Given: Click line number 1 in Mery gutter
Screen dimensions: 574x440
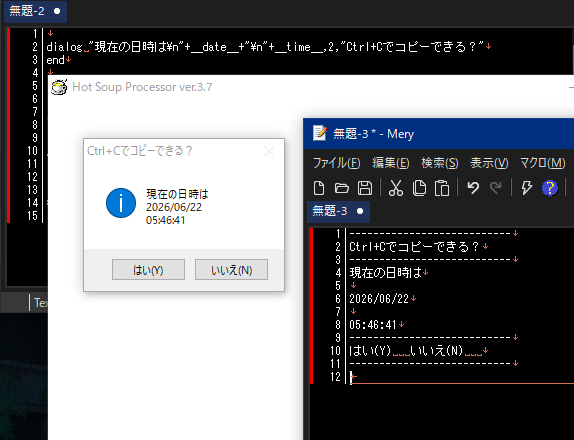Looking at the screenshot, I should [x=338, y=234].
